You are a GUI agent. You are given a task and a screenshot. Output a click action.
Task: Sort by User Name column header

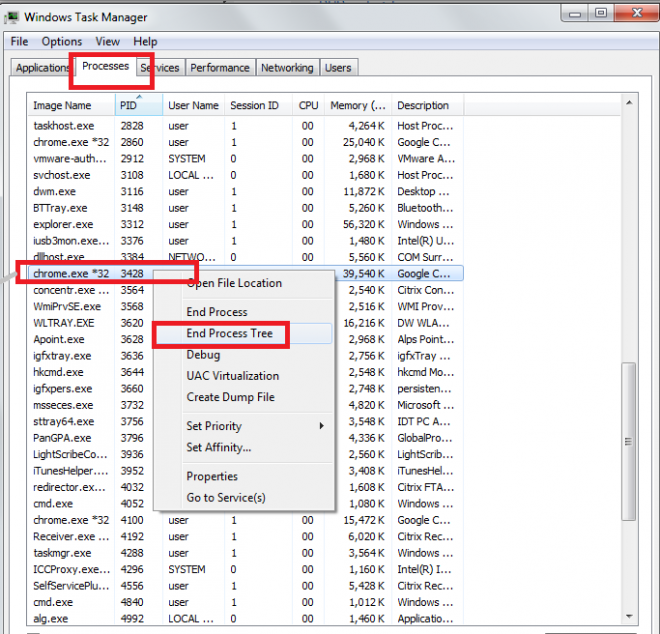194,105
